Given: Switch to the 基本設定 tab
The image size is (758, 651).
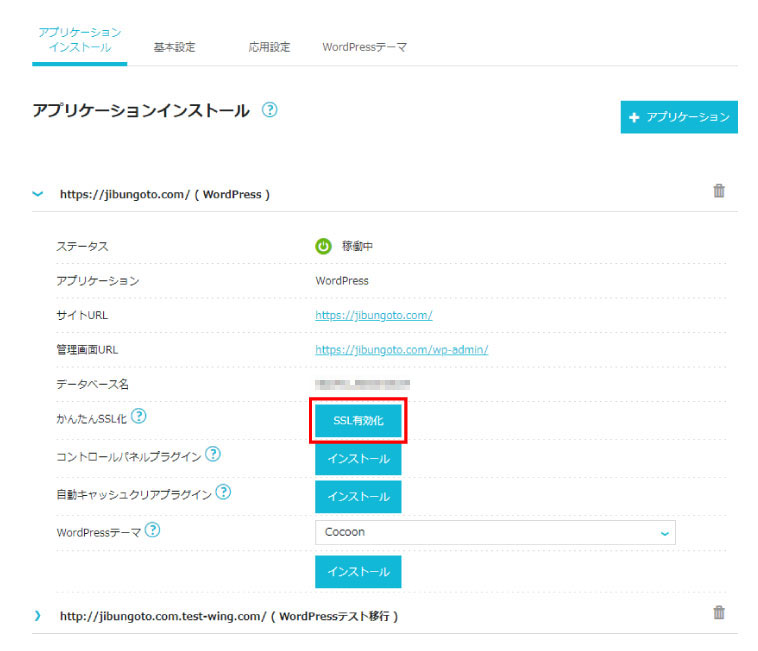Looking at the screenshot, I should [174, 47].
